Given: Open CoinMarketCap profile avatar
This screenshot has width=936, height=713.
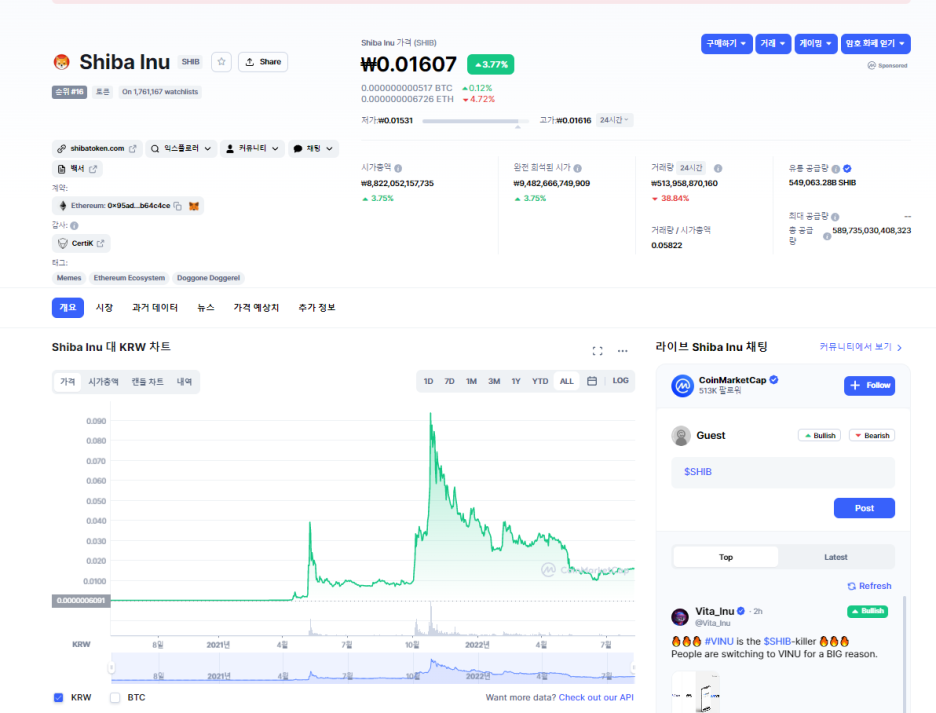Looking at the screenshot, I should [682, 386].
